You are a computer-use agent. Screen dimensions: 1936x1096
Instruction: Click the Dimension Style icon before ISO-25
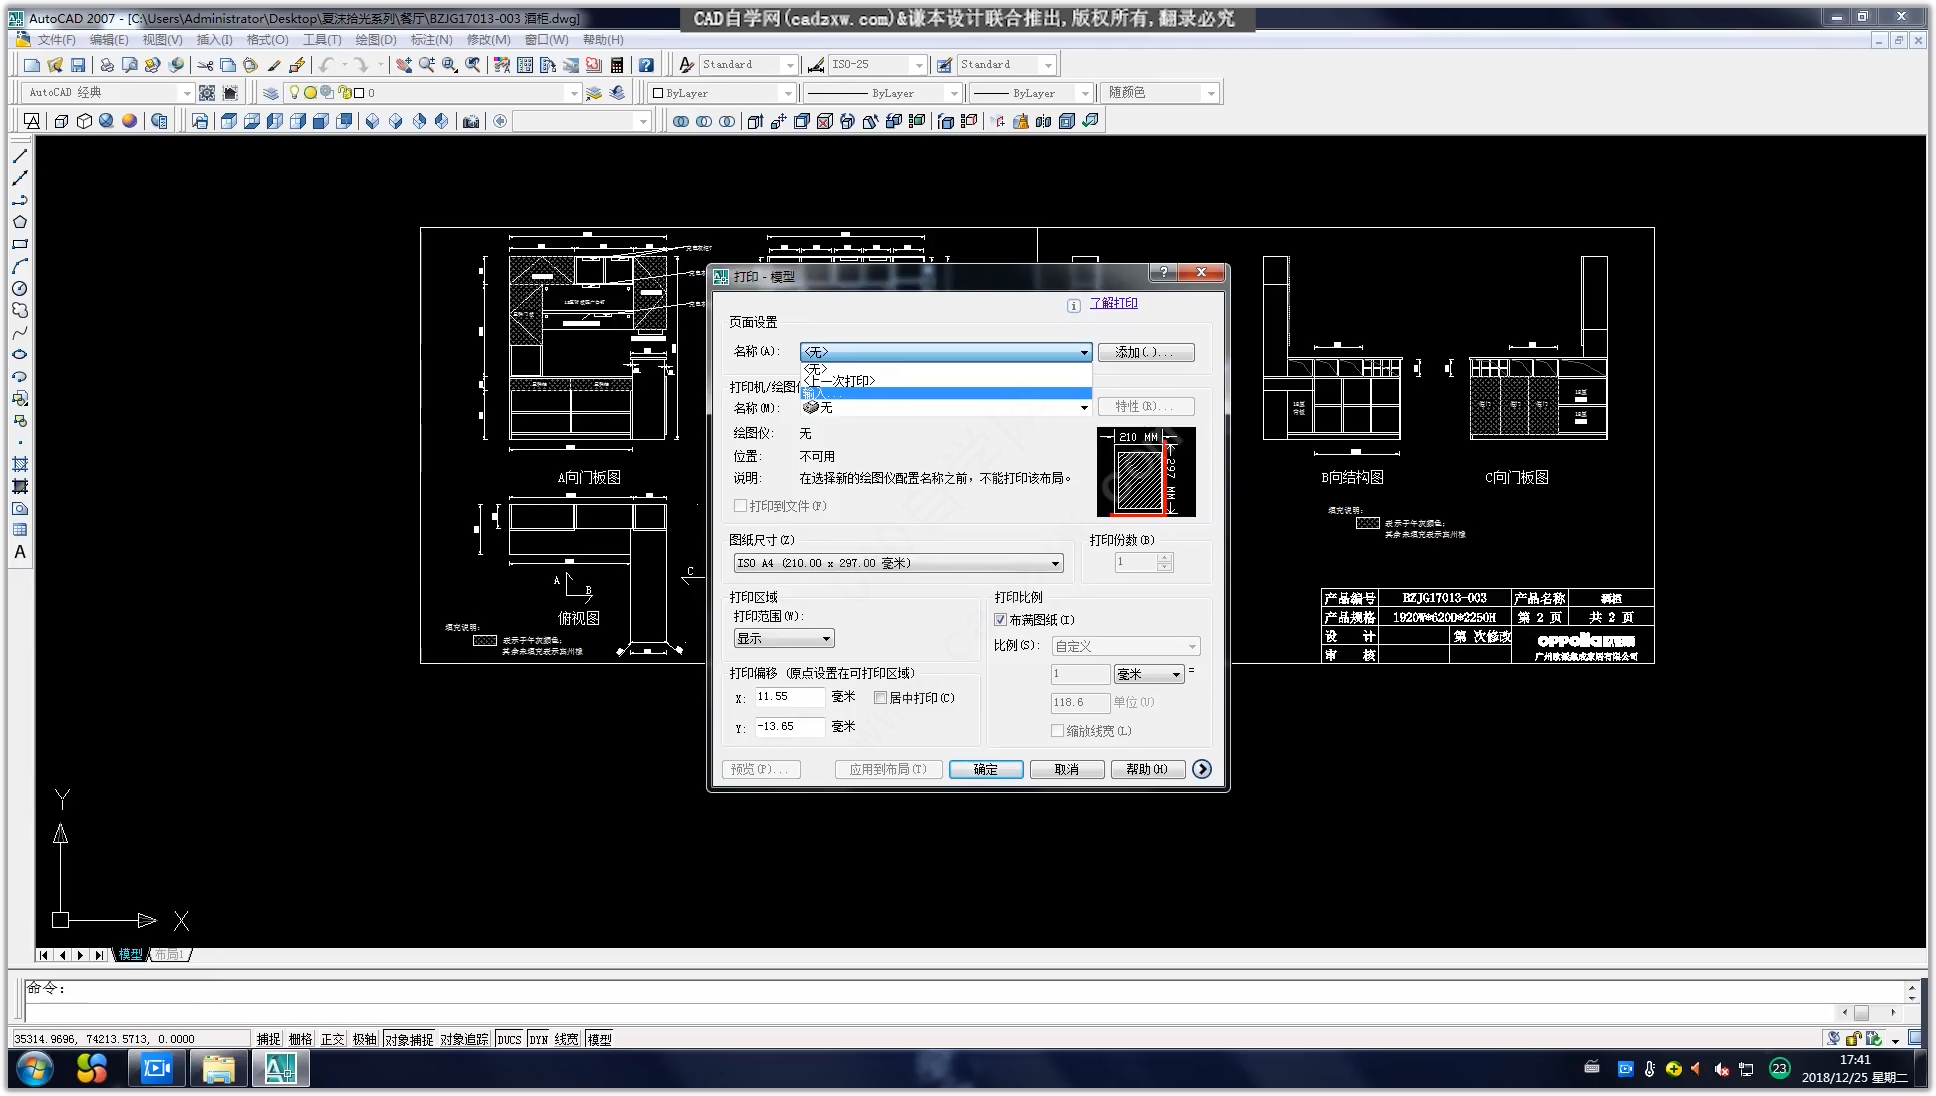816,65
